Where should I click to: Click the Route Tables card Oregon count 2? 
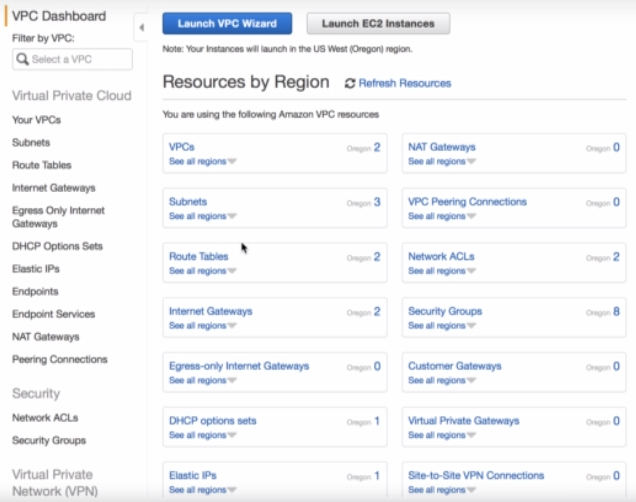[x=377, y=257]
